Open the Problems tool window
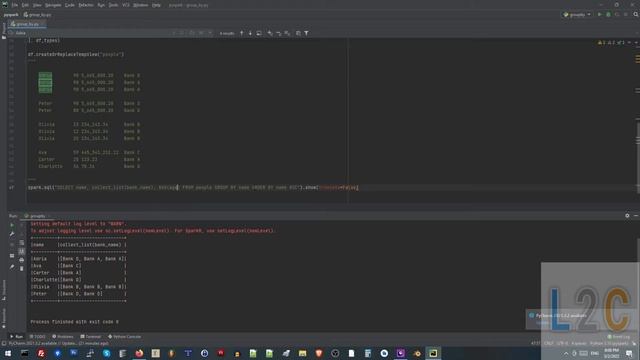The height and width of the screenshot is (360, 640). (63, 337)
